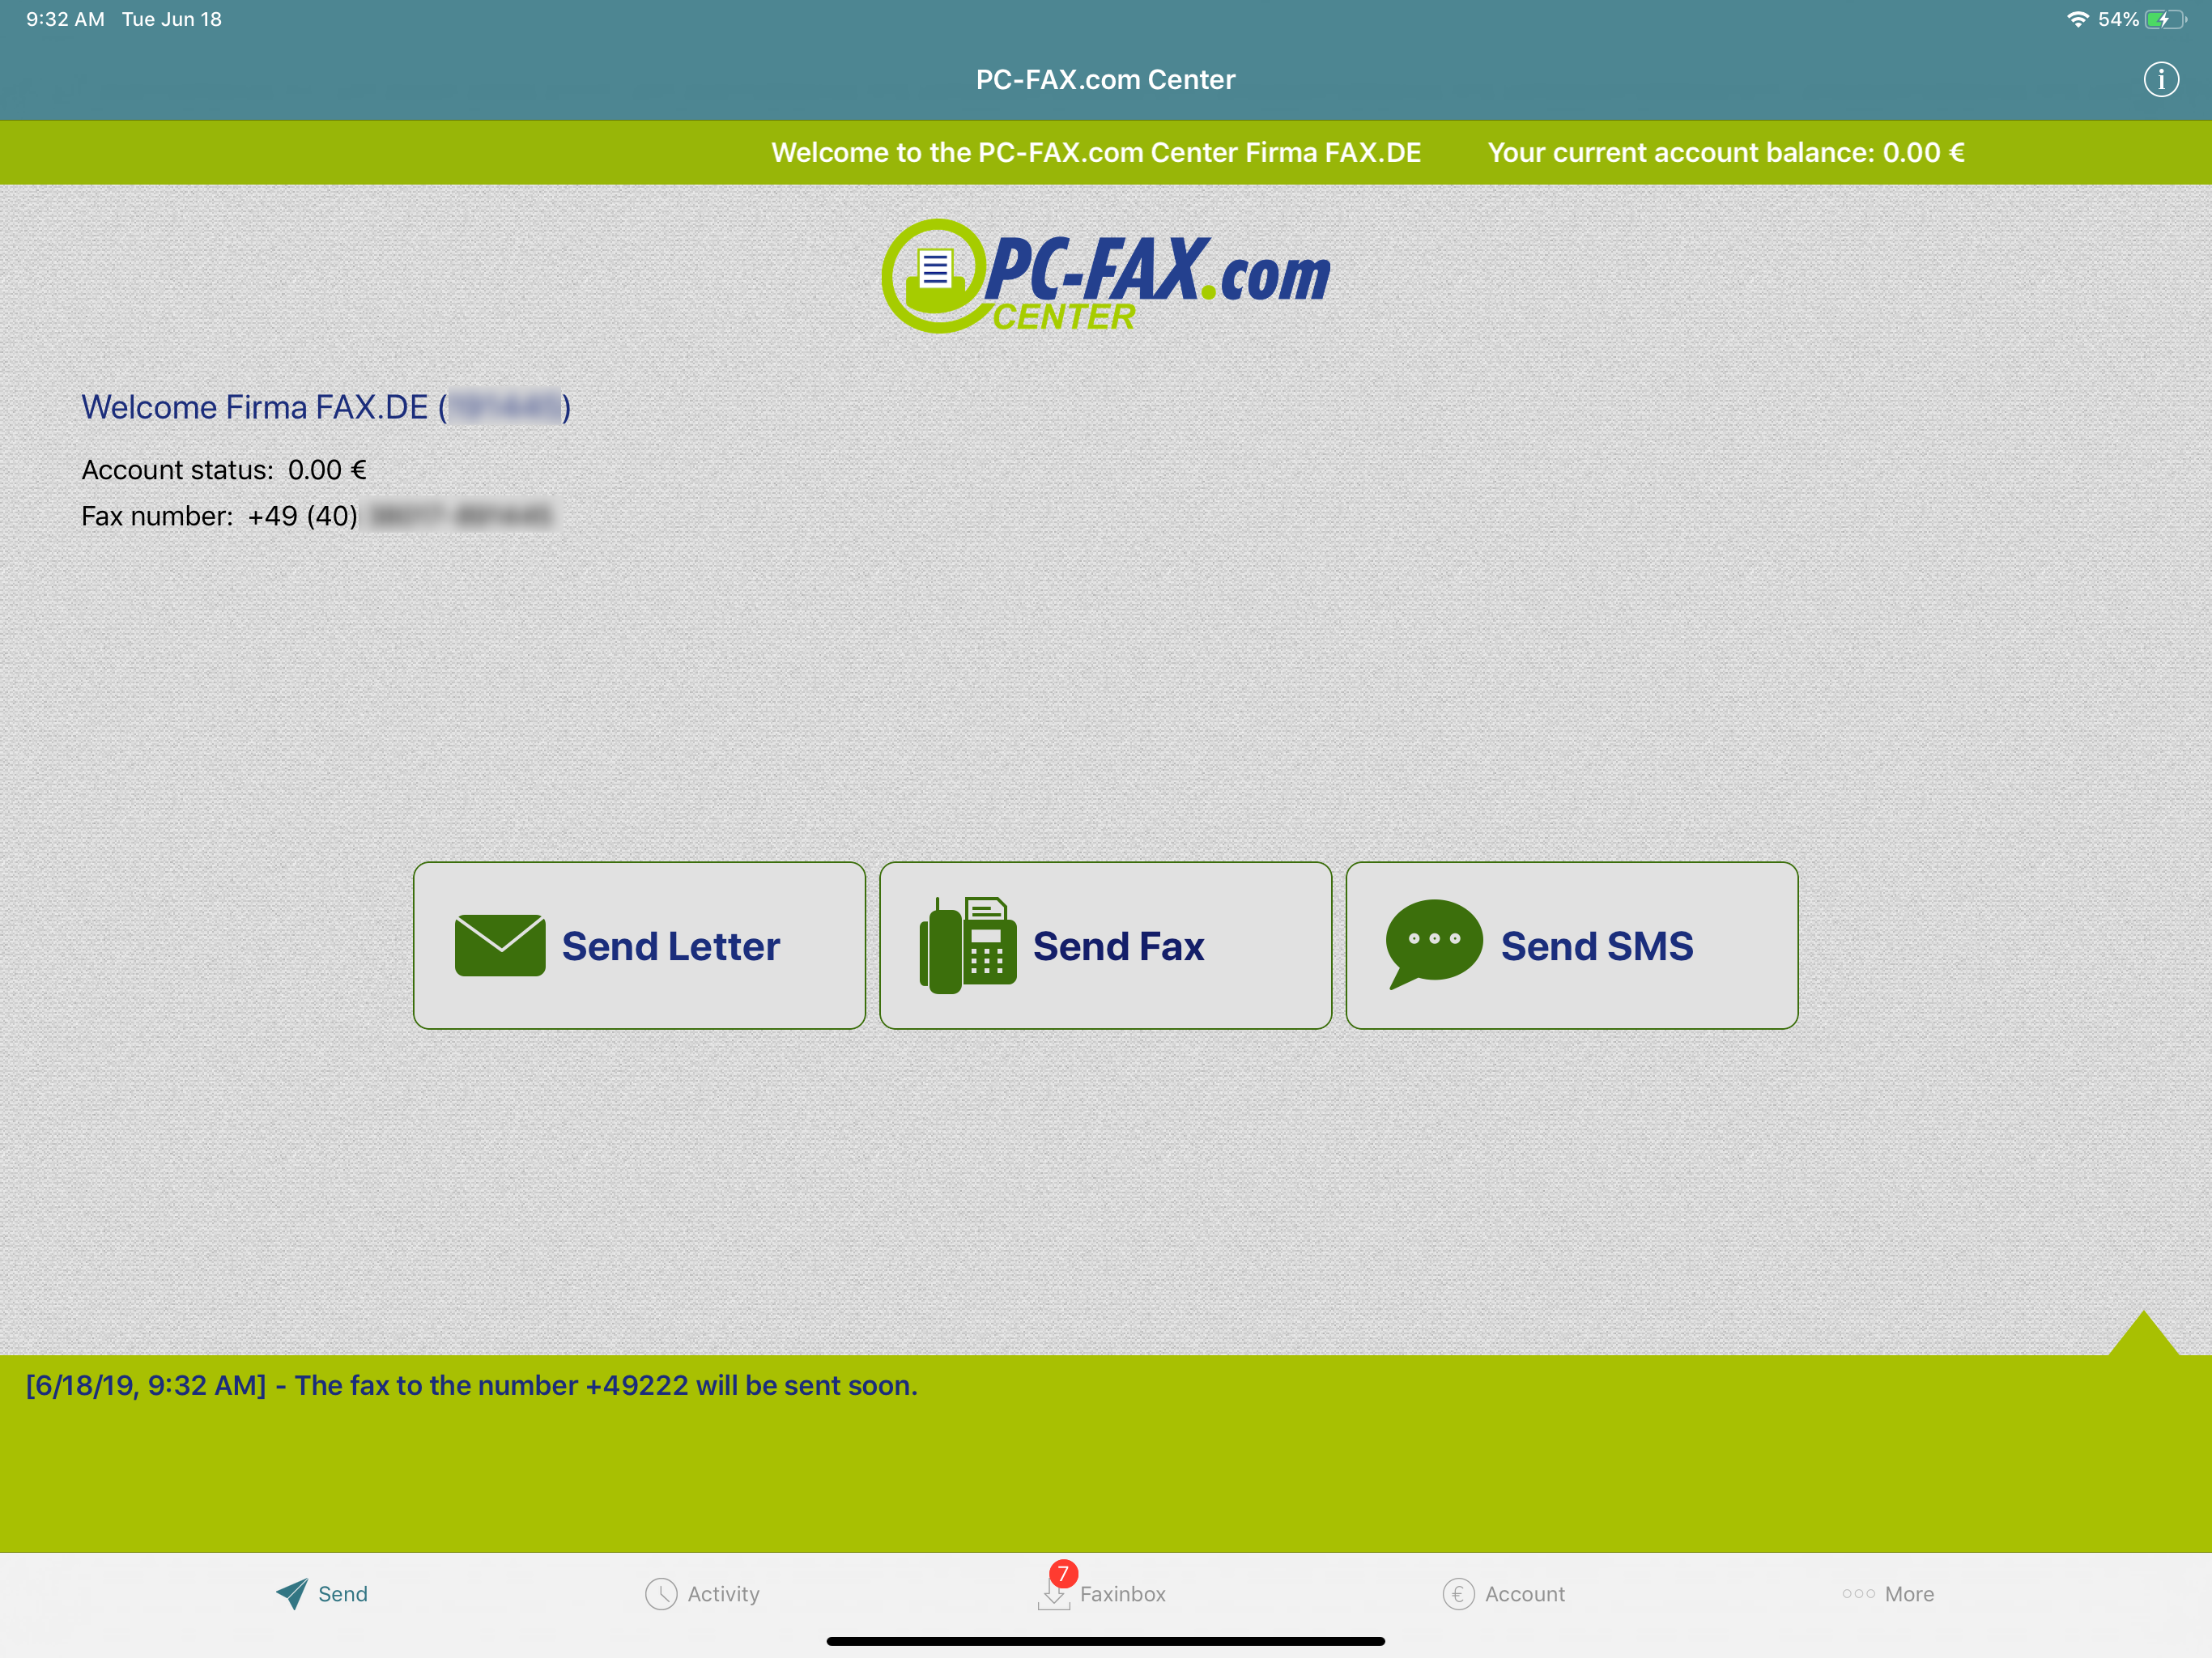
Task: Tap the Send Letter button
Action: coord(639,945)
